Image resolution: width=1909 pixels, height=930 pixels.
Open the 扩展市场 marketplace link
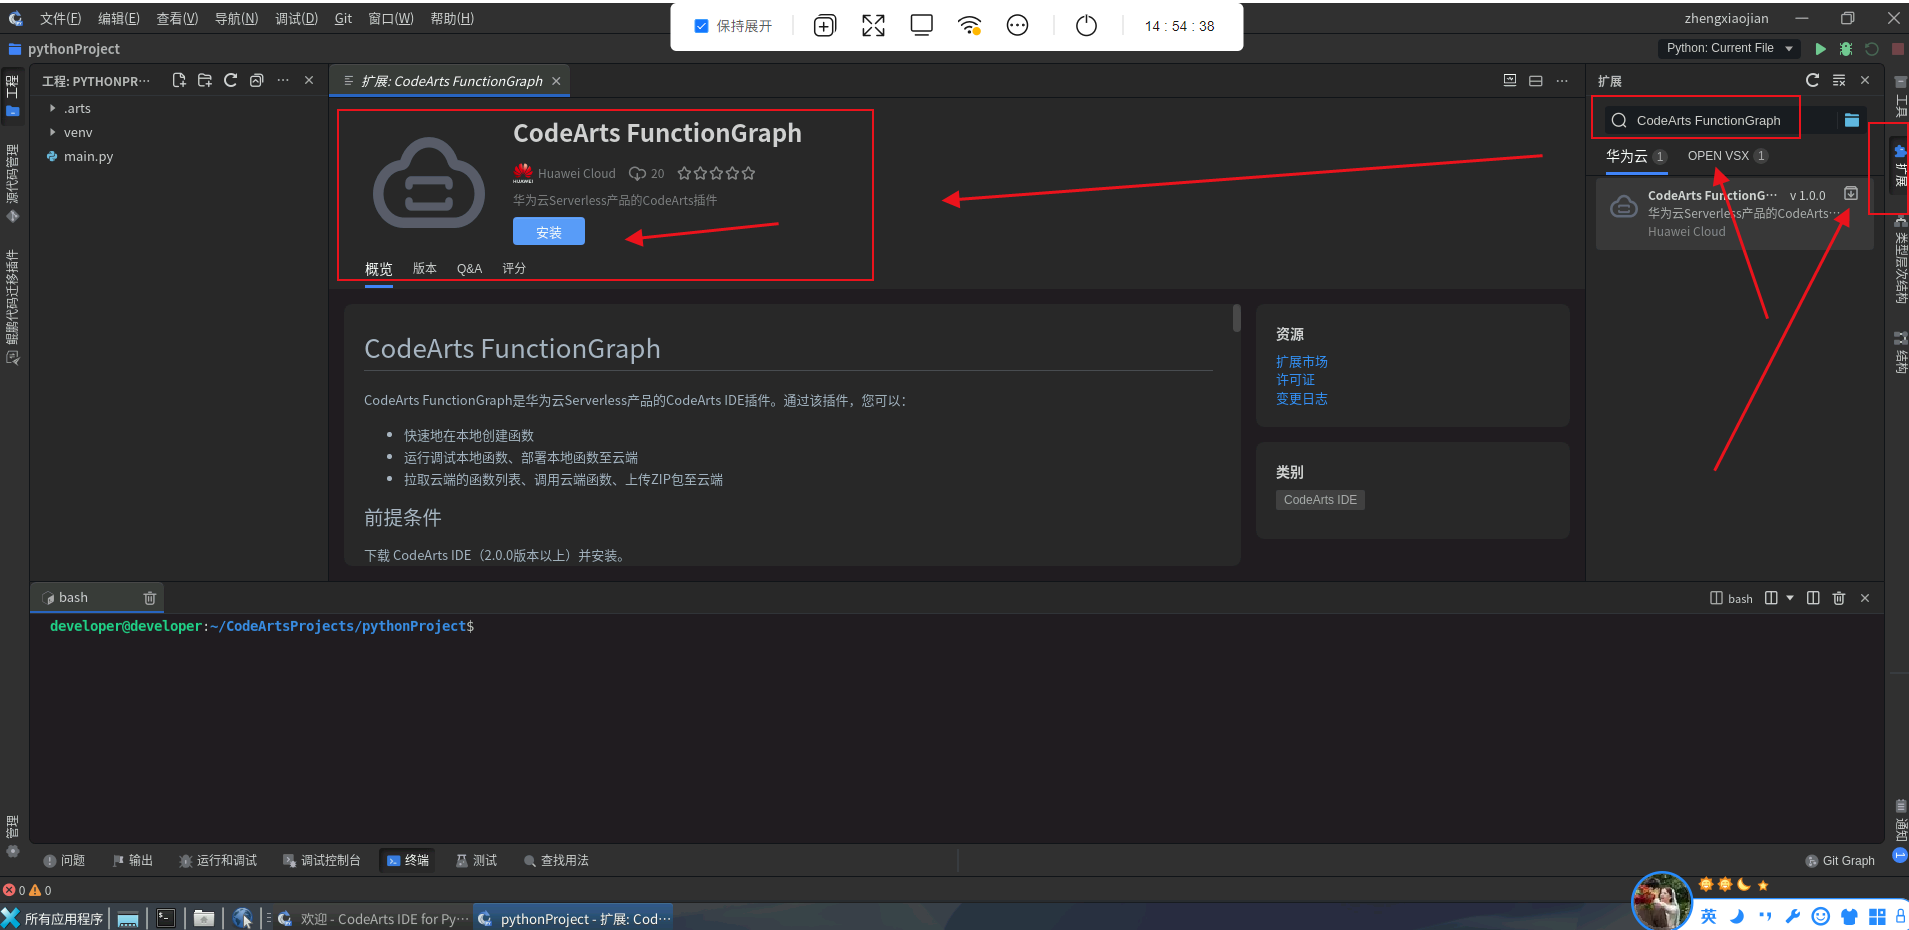1302,362
